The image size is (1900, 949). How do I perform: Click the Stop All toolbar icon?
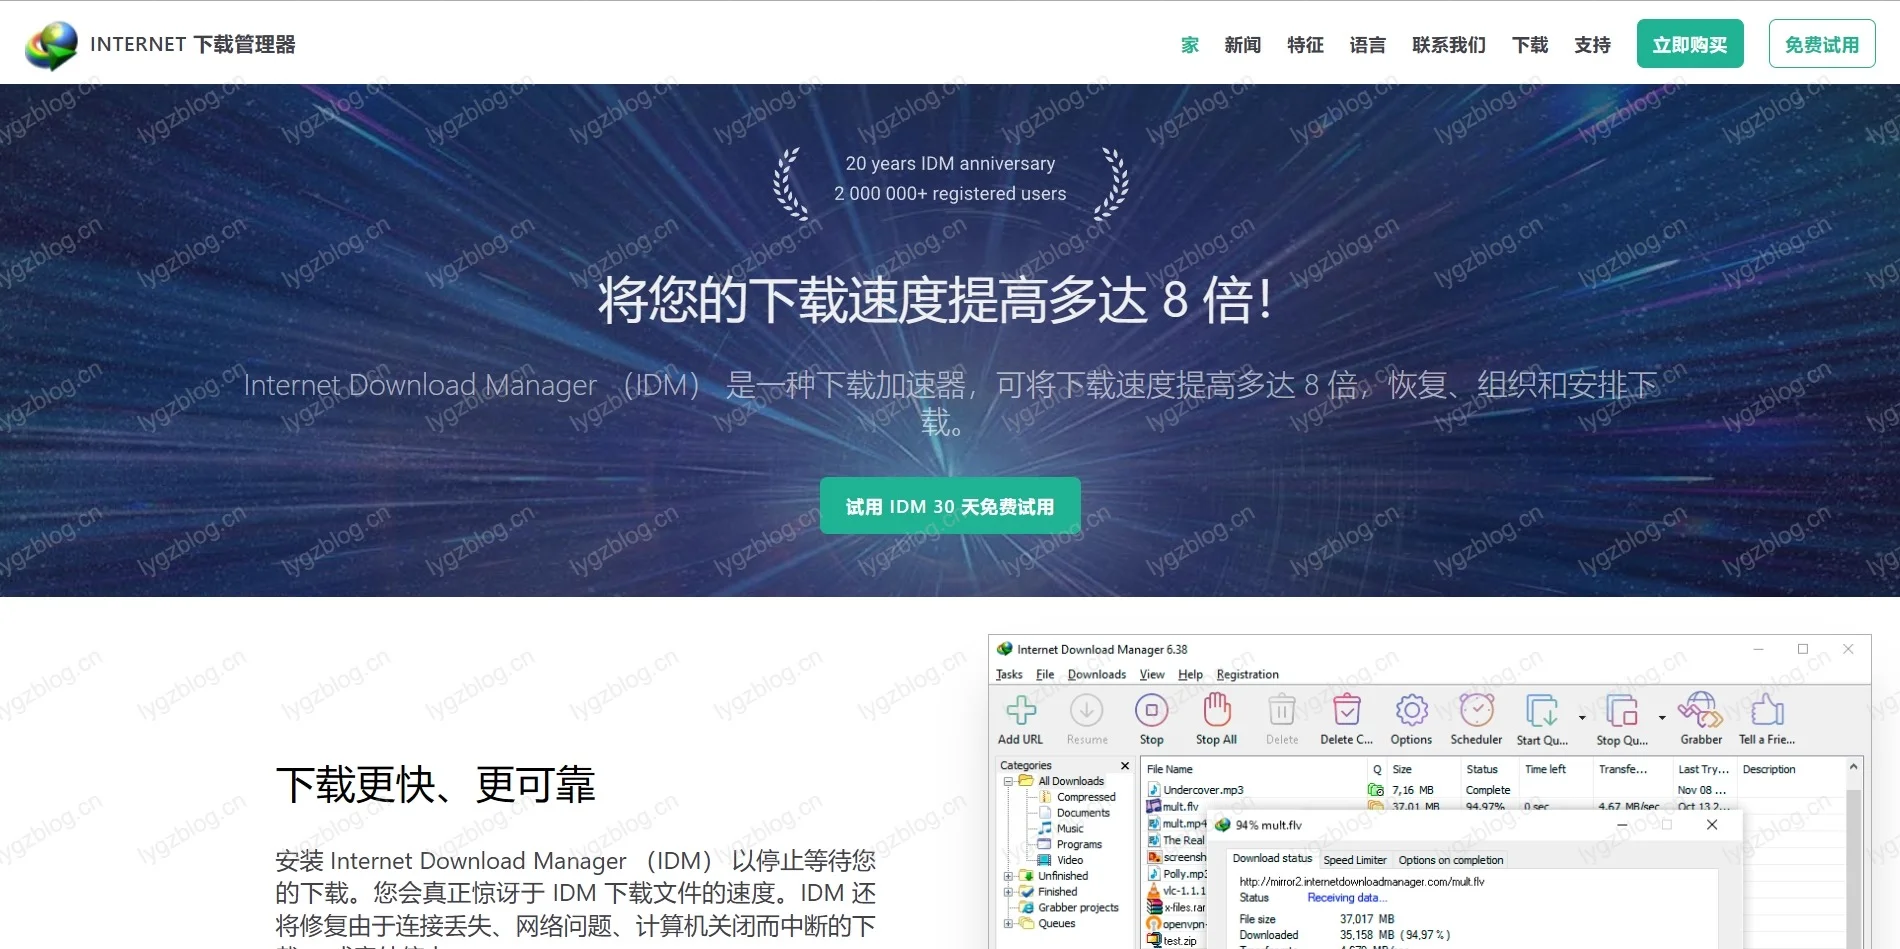[x=1216, y=712]
